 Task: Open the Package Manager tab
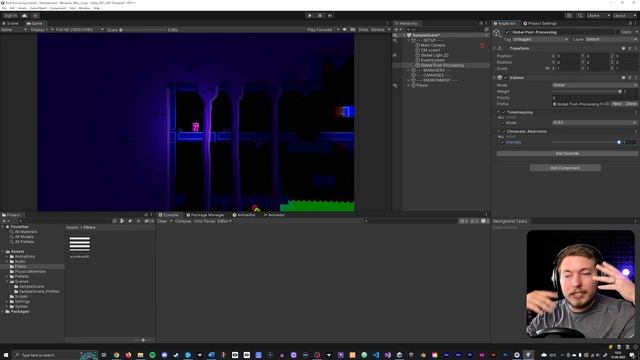(x=205, y=215)
